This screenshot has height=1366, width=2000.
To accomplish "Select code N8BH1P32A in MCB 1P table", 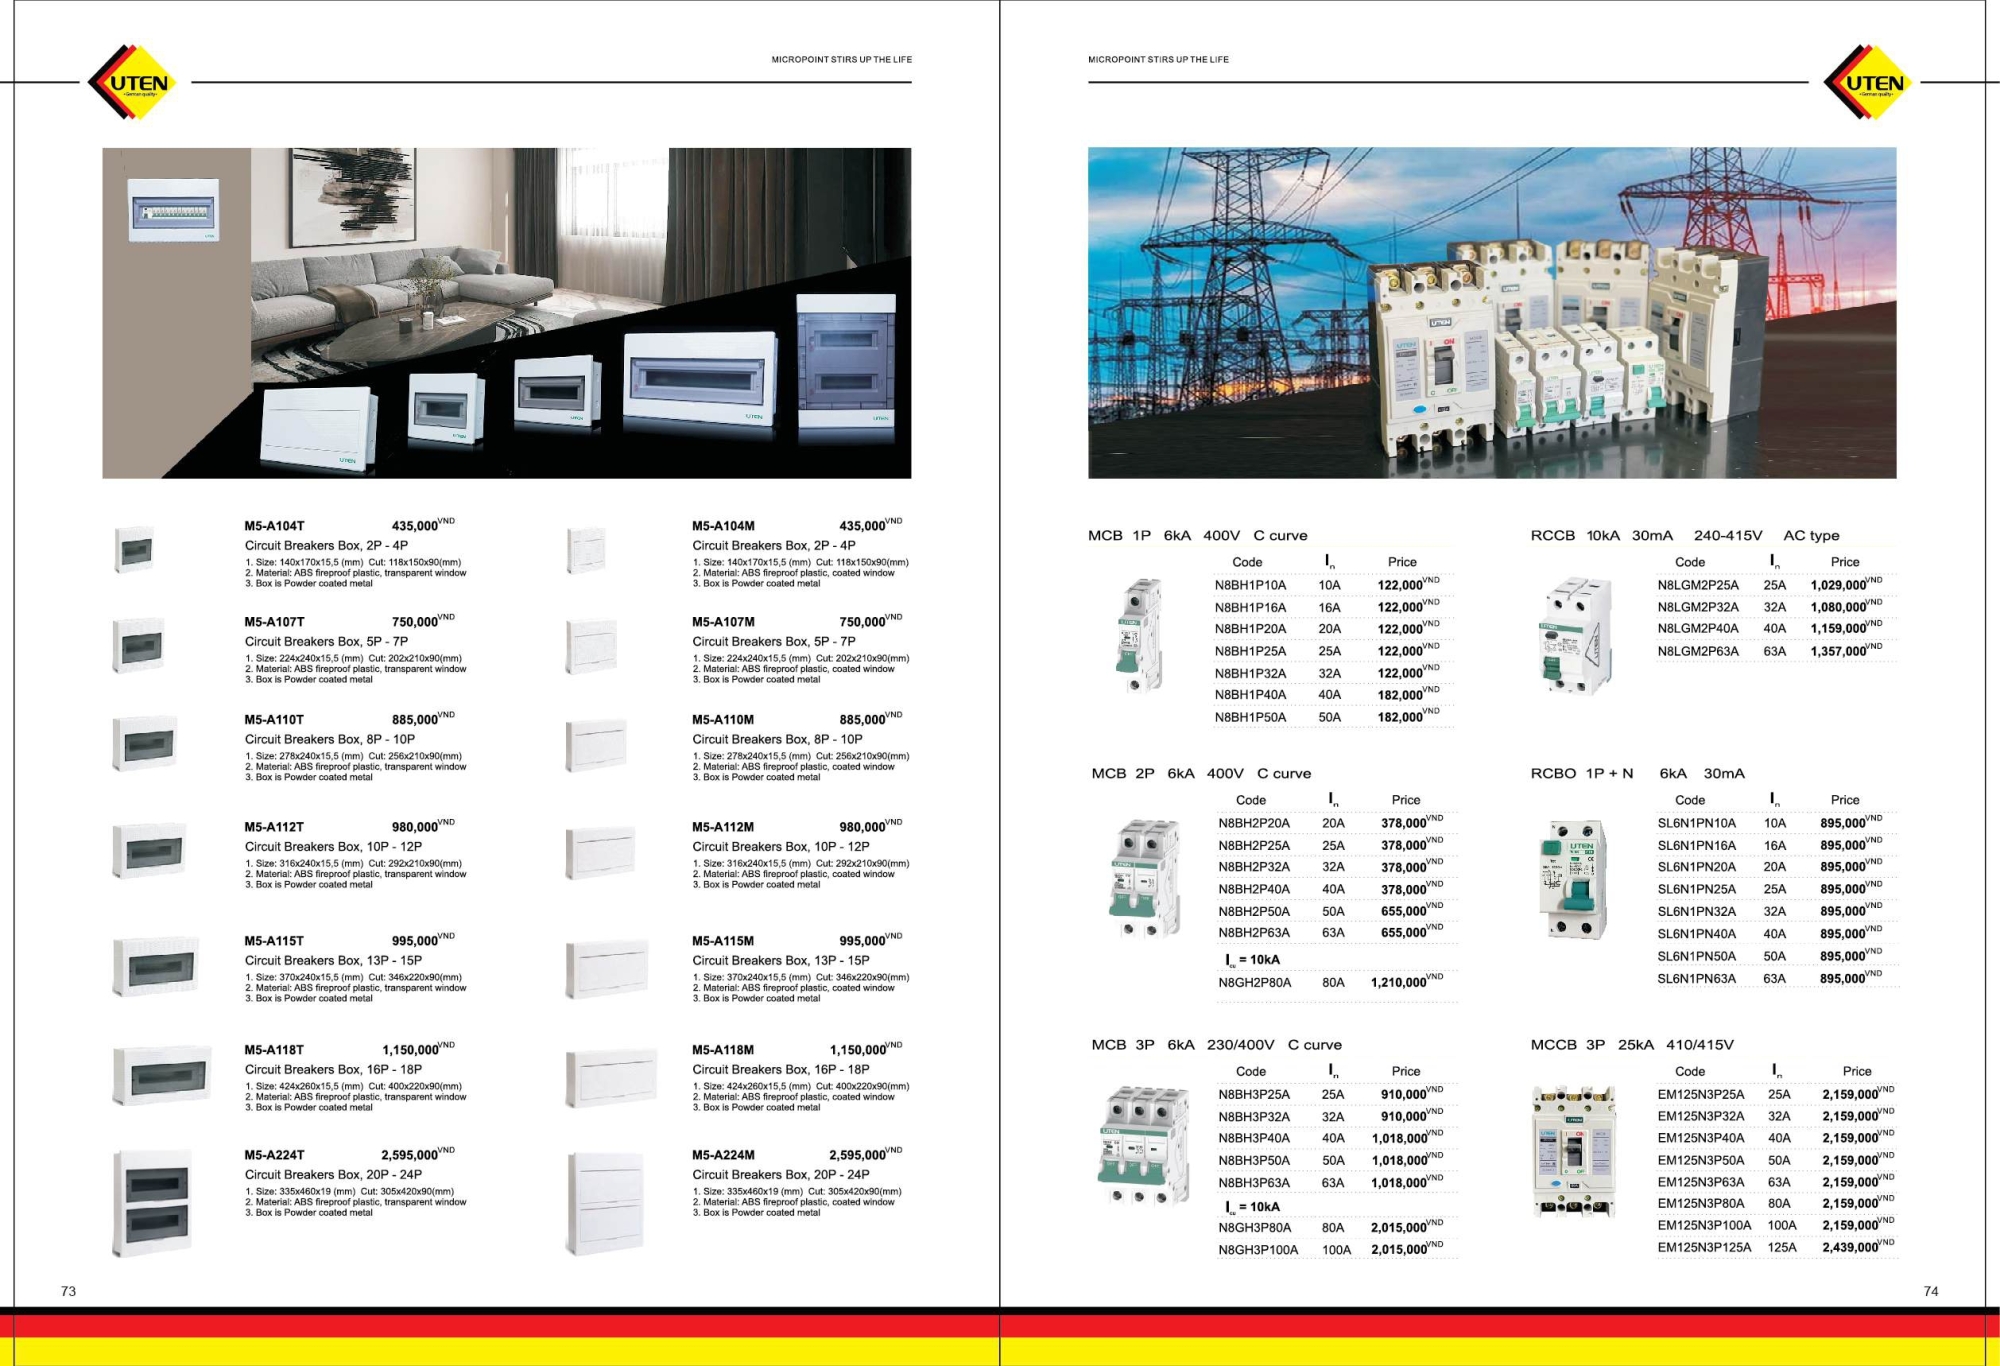I will click(1250, 673).
